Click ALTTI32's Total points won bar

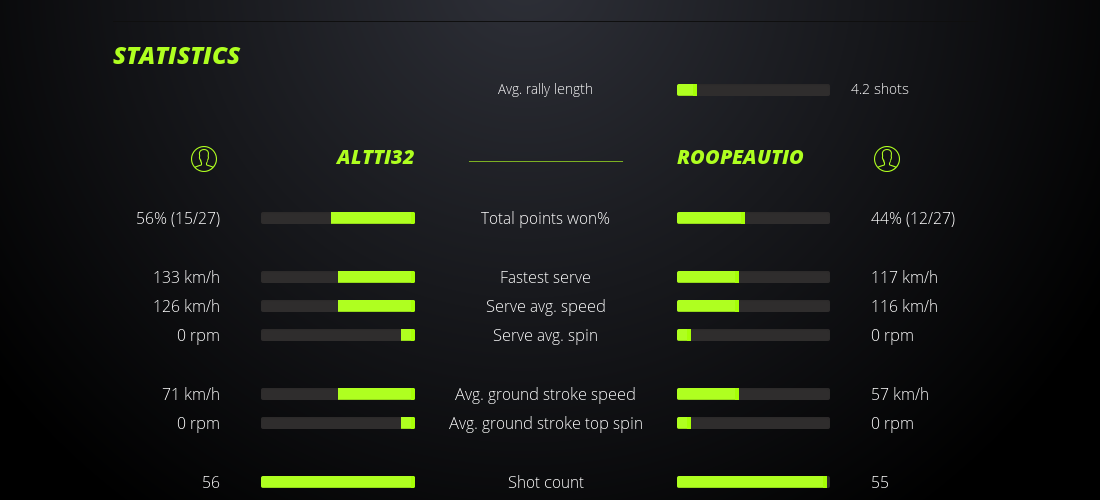coord(338,218)
